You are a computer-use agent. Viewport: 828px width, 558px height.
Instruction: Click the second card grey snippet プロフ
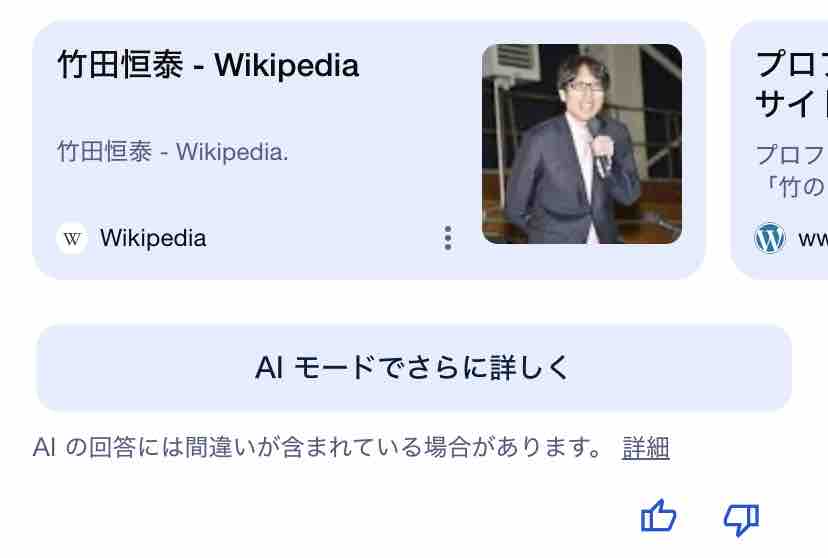pos(792,155)
